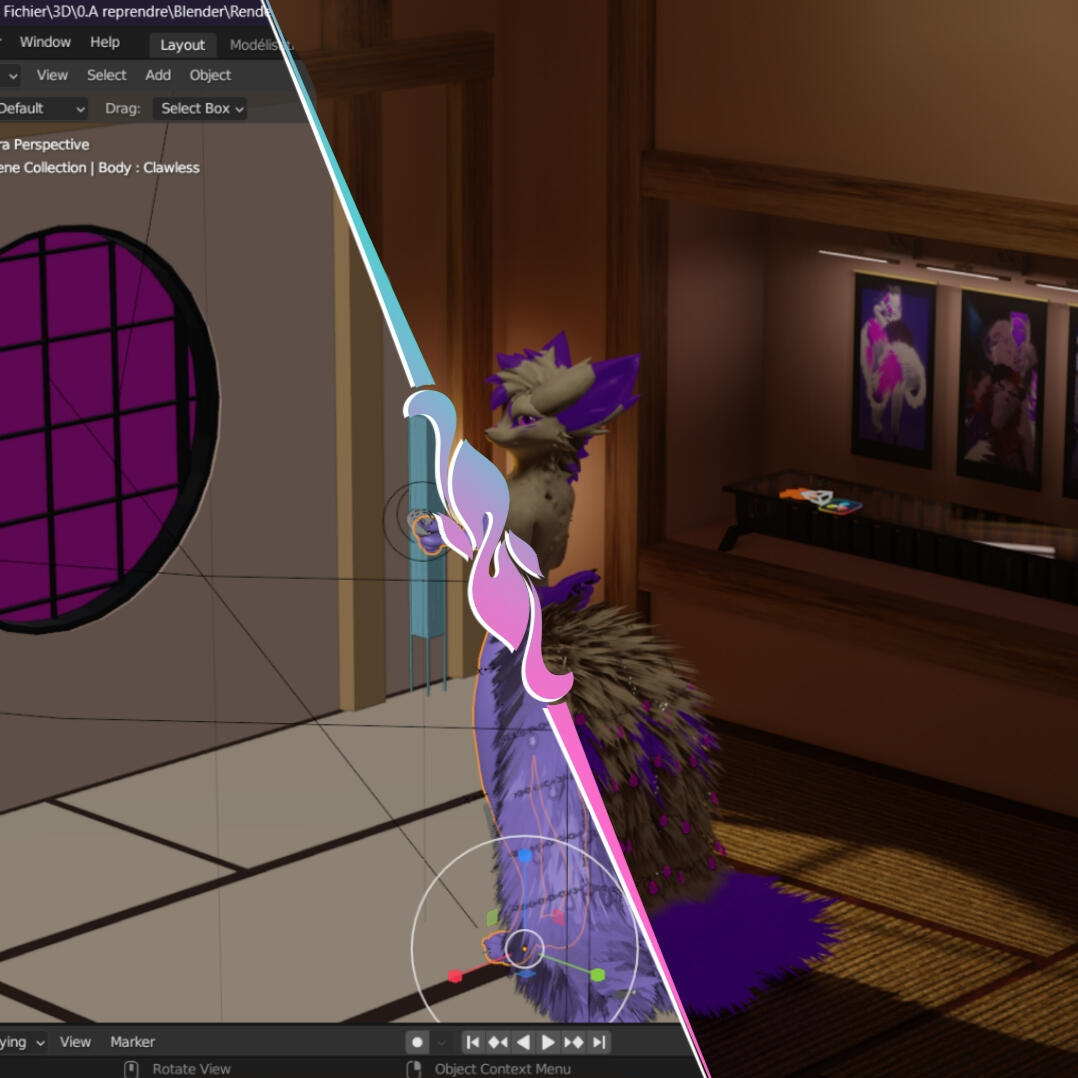Open the Help menu

(x=105, y=42)
